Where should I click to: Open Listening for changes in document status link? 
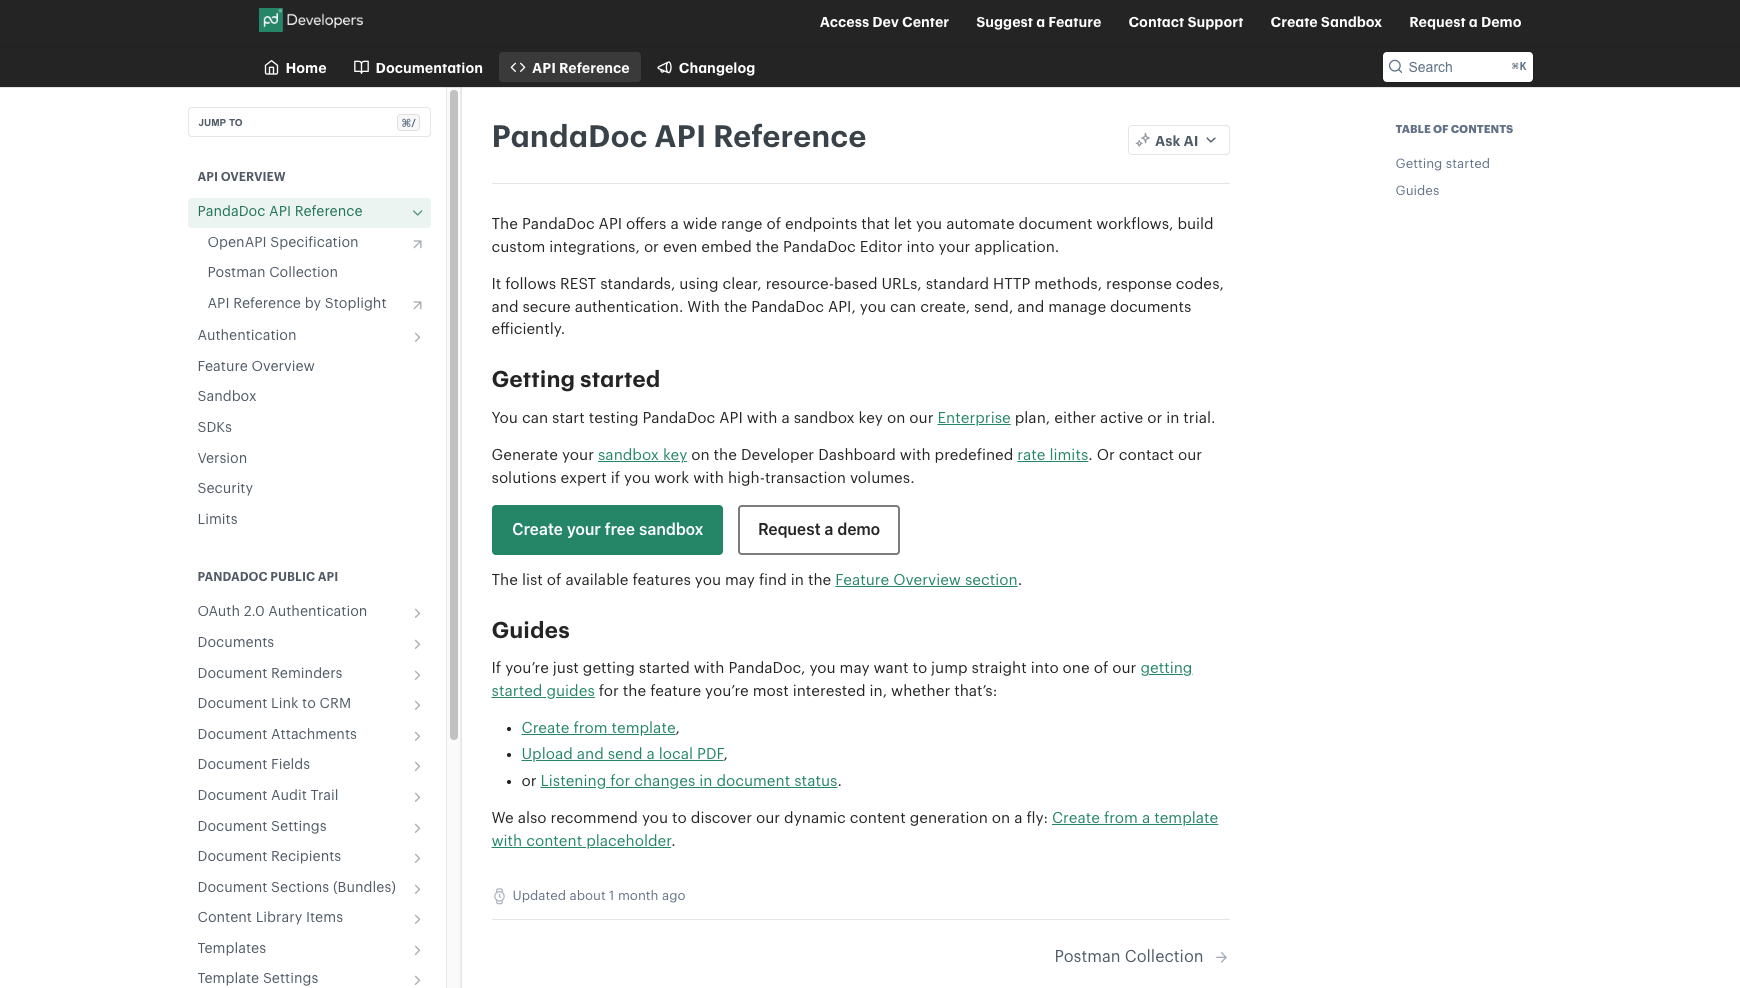coord(689,781)
